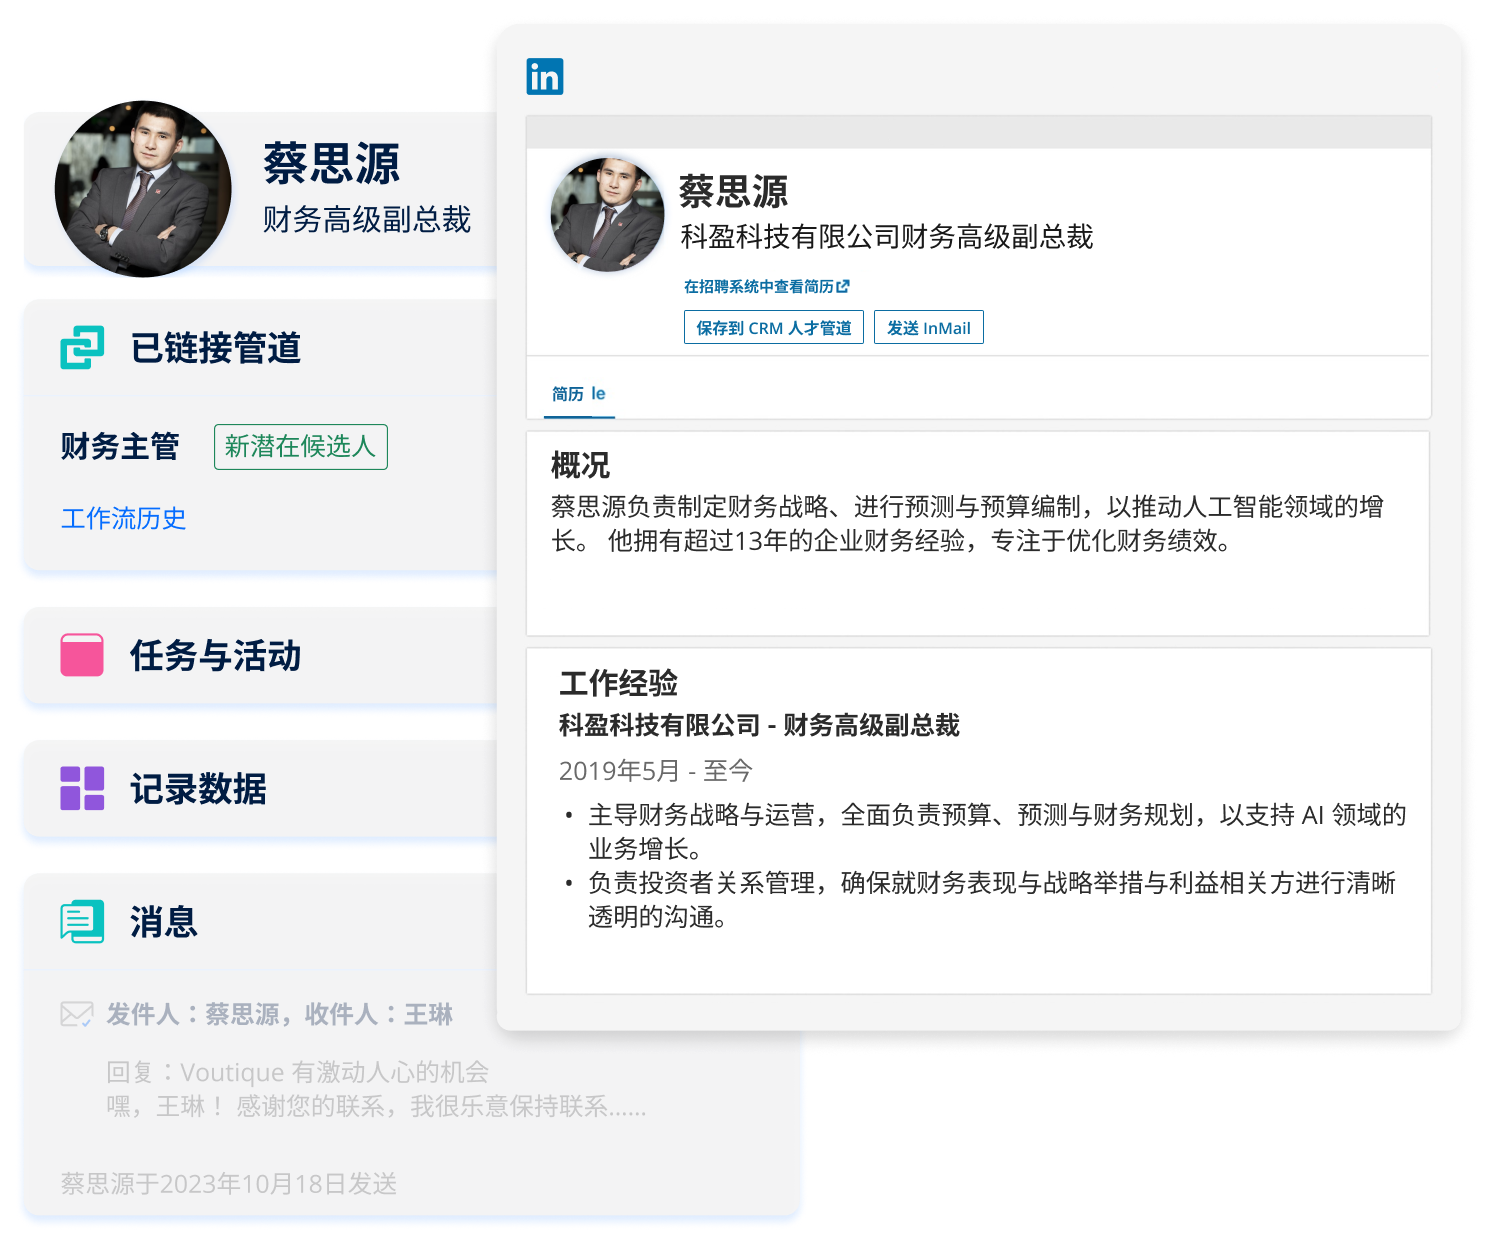Click 保存到 CRM 人才管道 button
This screenshot has width=1486, height=1240.
pyautogui.click(x=774, y=327)
